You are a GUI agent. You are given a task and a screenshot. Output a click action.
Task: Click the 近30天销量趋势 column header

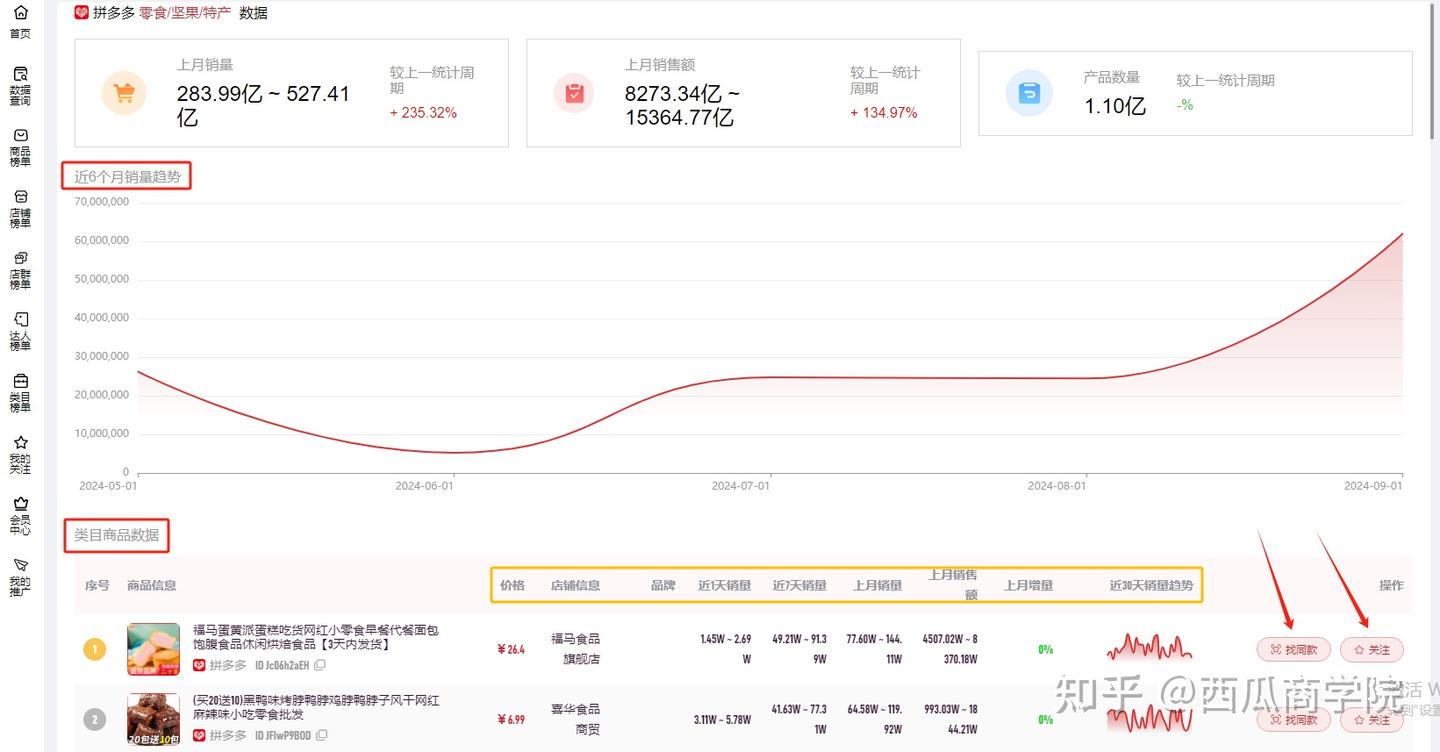tap(1151, 585)
